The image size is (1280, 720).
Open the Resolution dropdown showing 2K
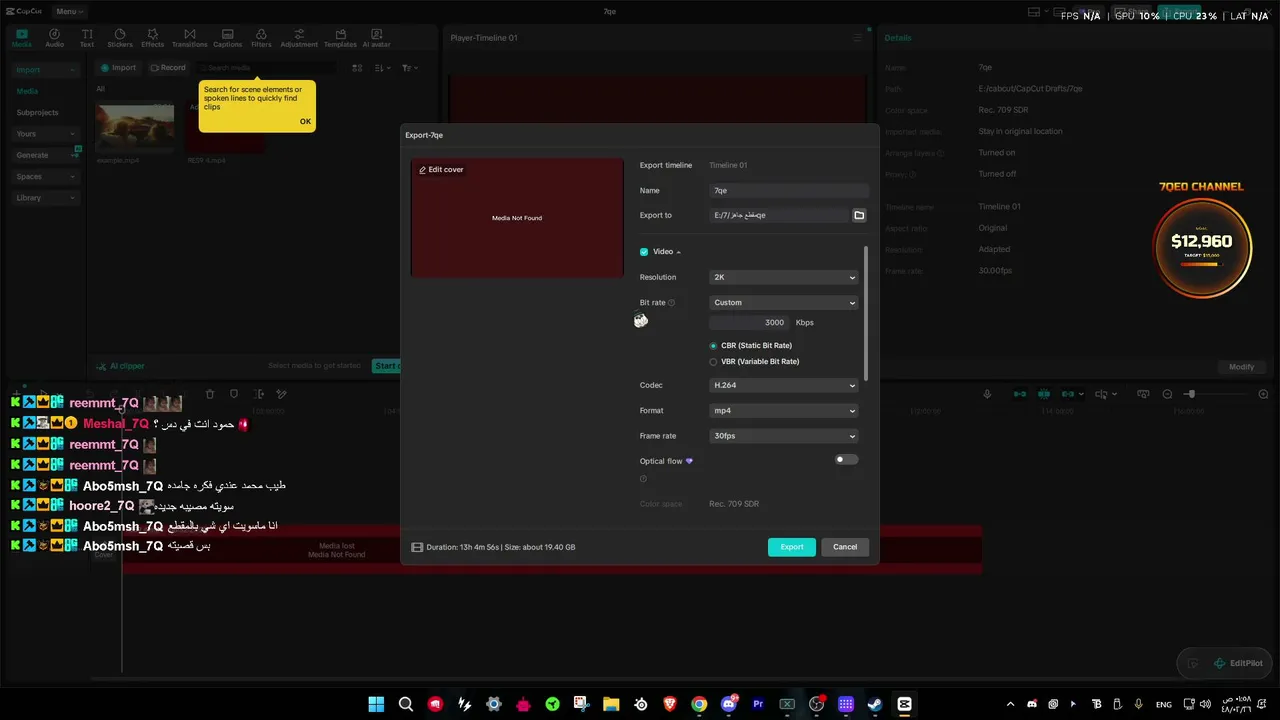(x=784, y=277)
